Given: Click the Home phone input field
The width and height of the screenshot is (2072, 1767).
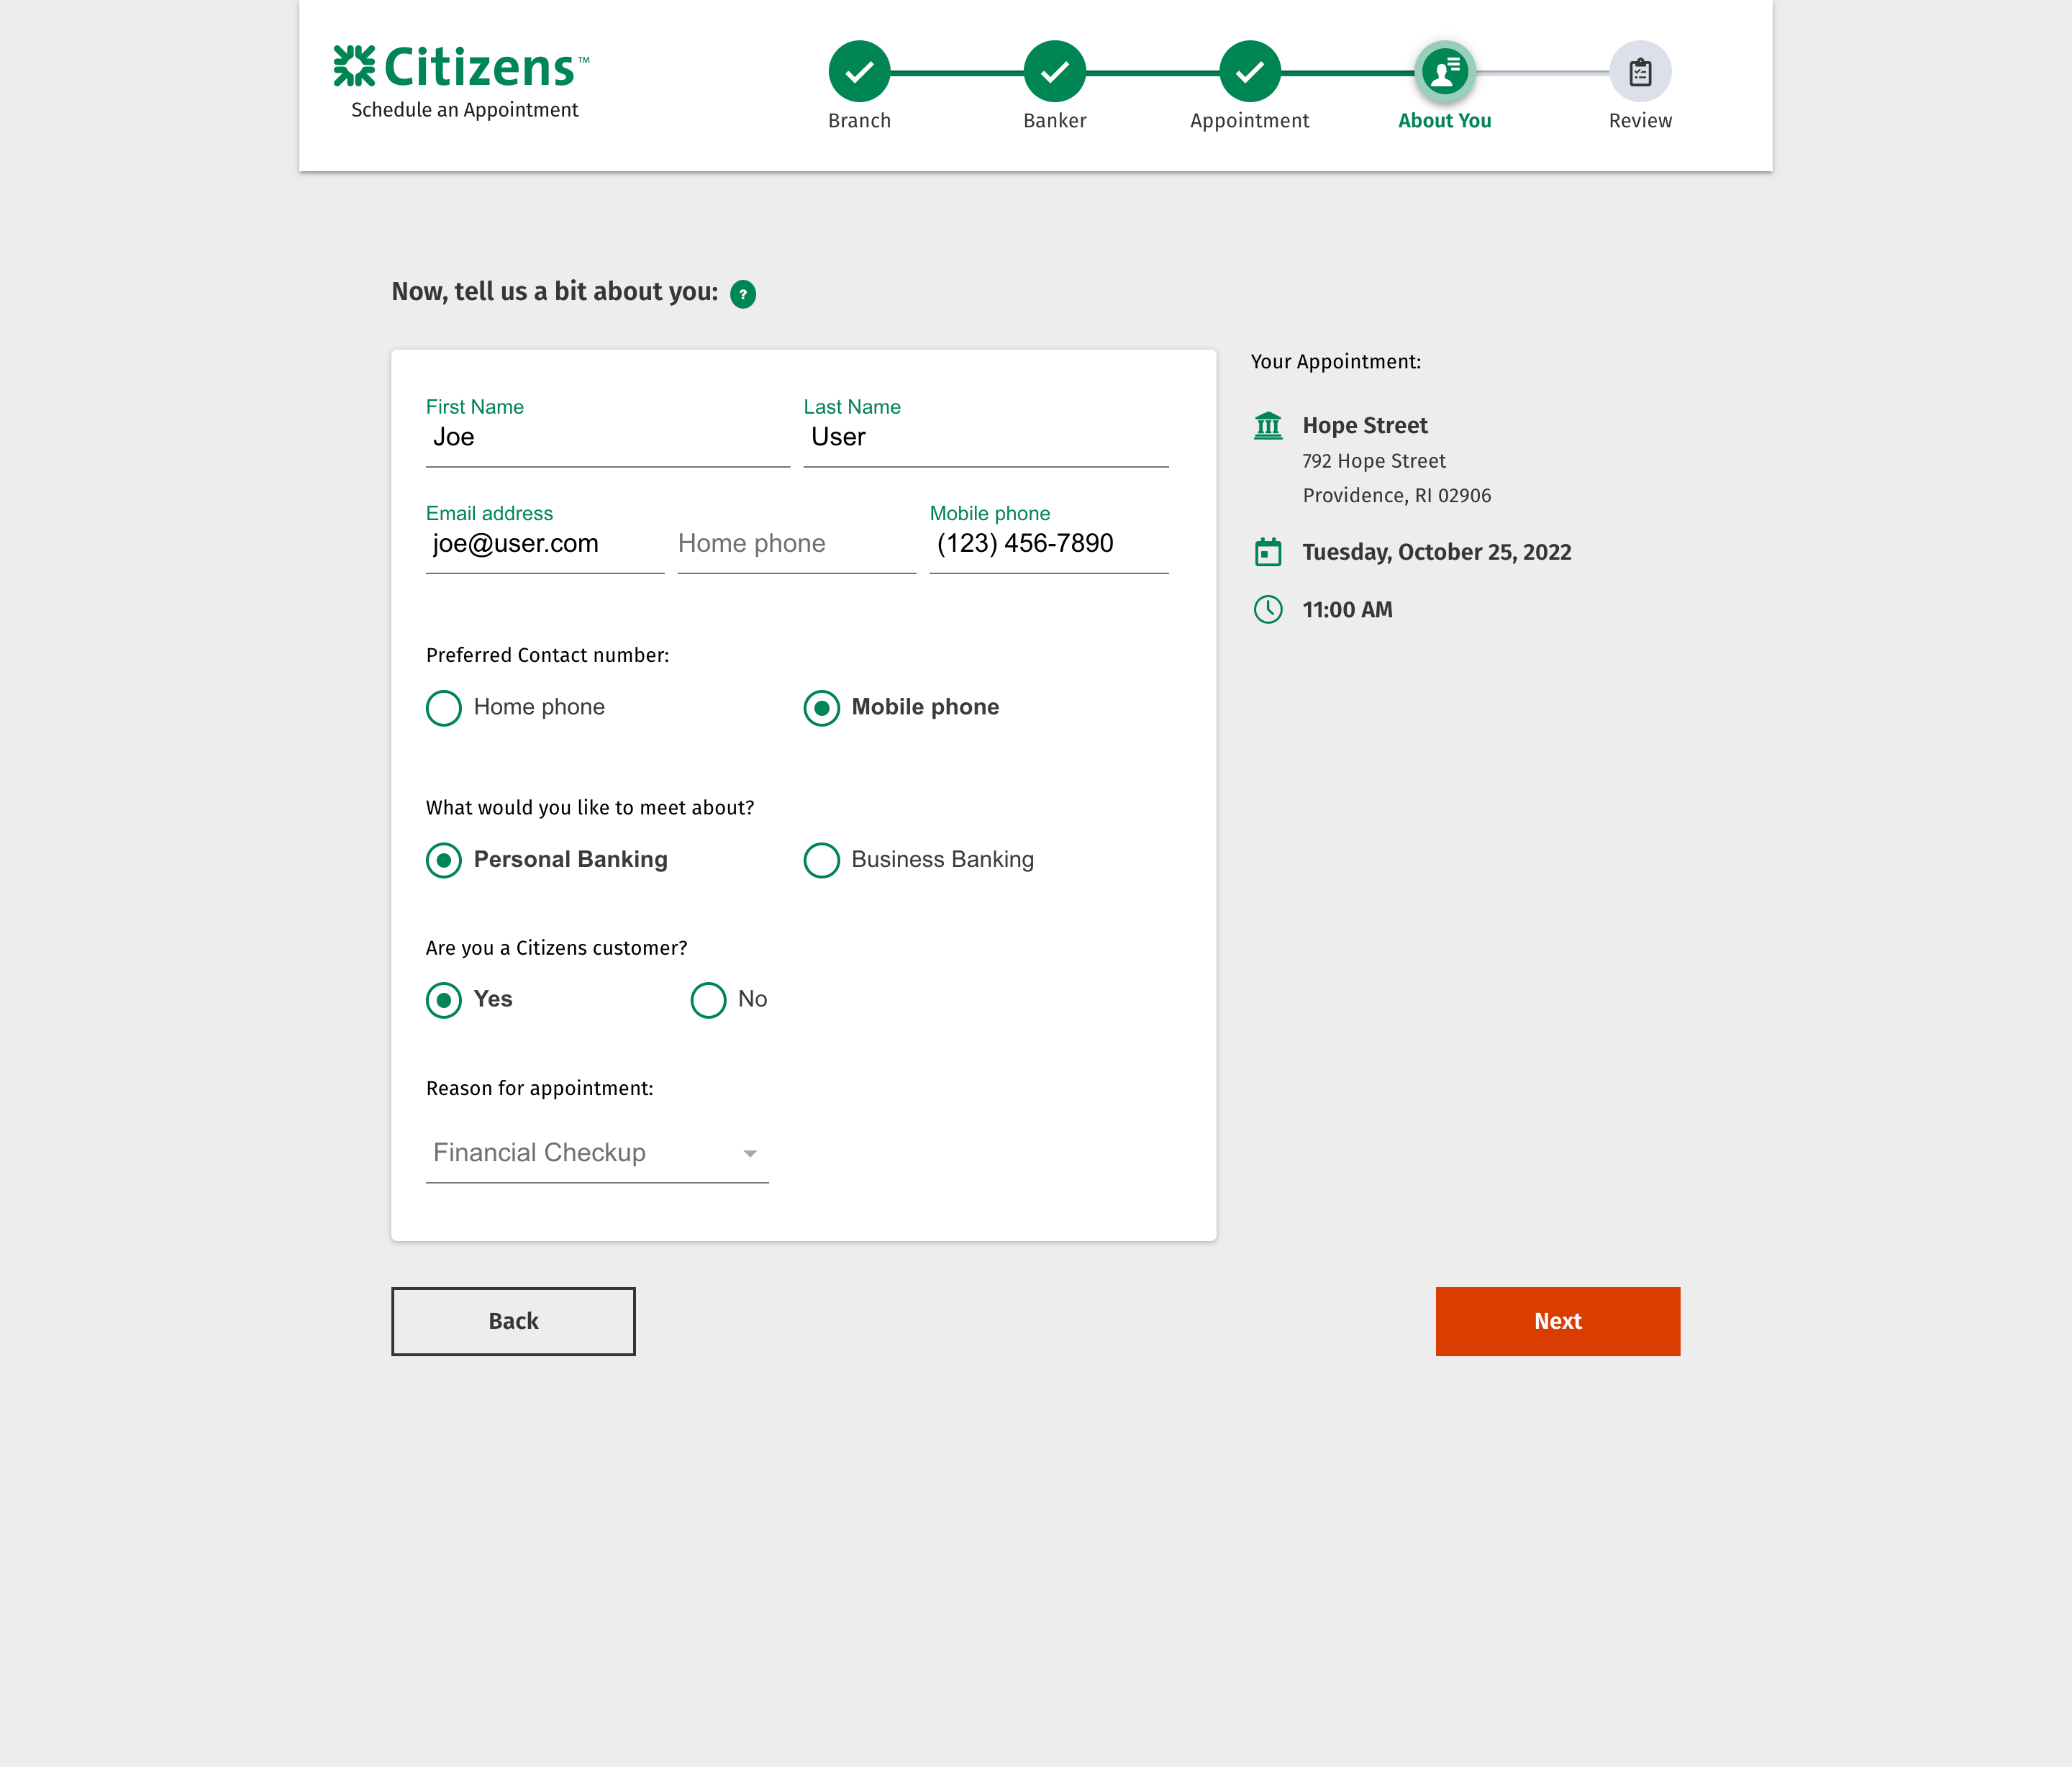Looking at the screenshot, I should click(x=796, y=544).
